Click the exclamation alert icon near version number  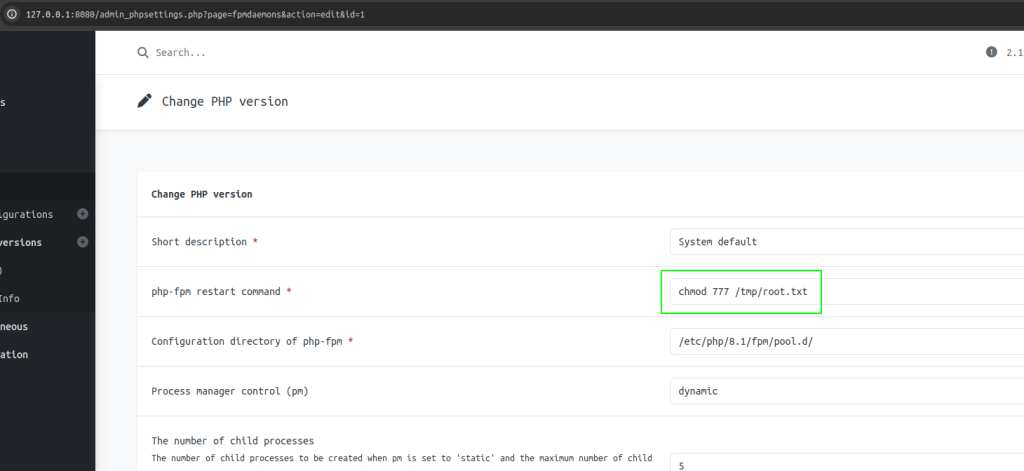(991, 52)
